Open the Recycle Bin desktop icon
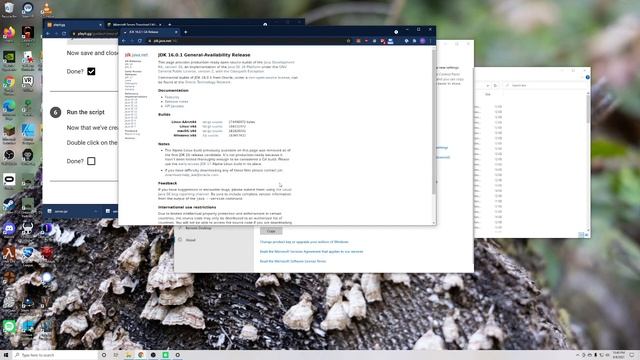 9,10
